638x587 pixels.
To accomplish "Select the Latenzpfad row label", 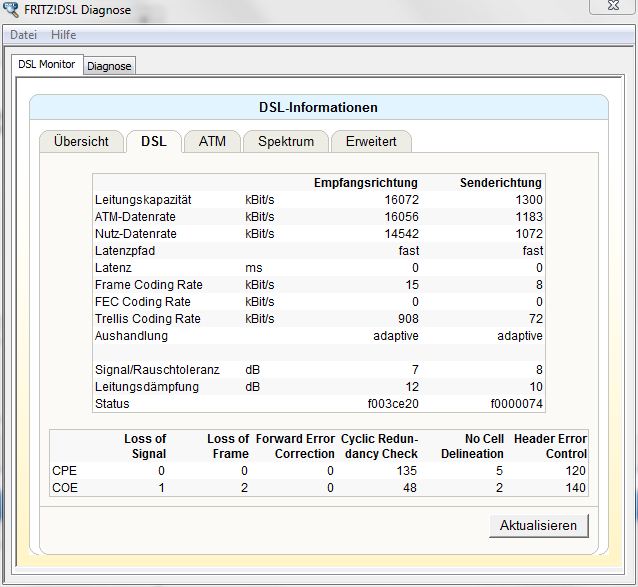I will [125, 251].
